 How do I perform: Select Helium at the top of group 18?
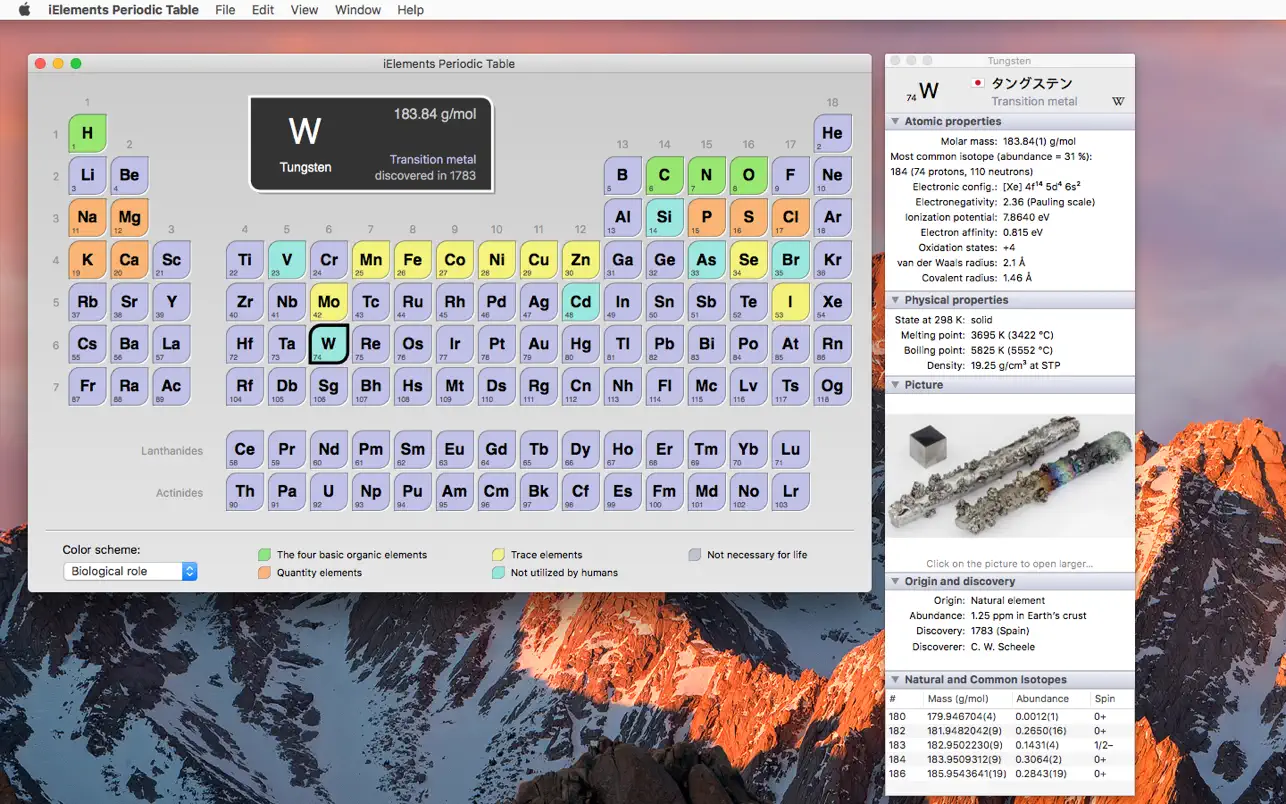(832, 133)
